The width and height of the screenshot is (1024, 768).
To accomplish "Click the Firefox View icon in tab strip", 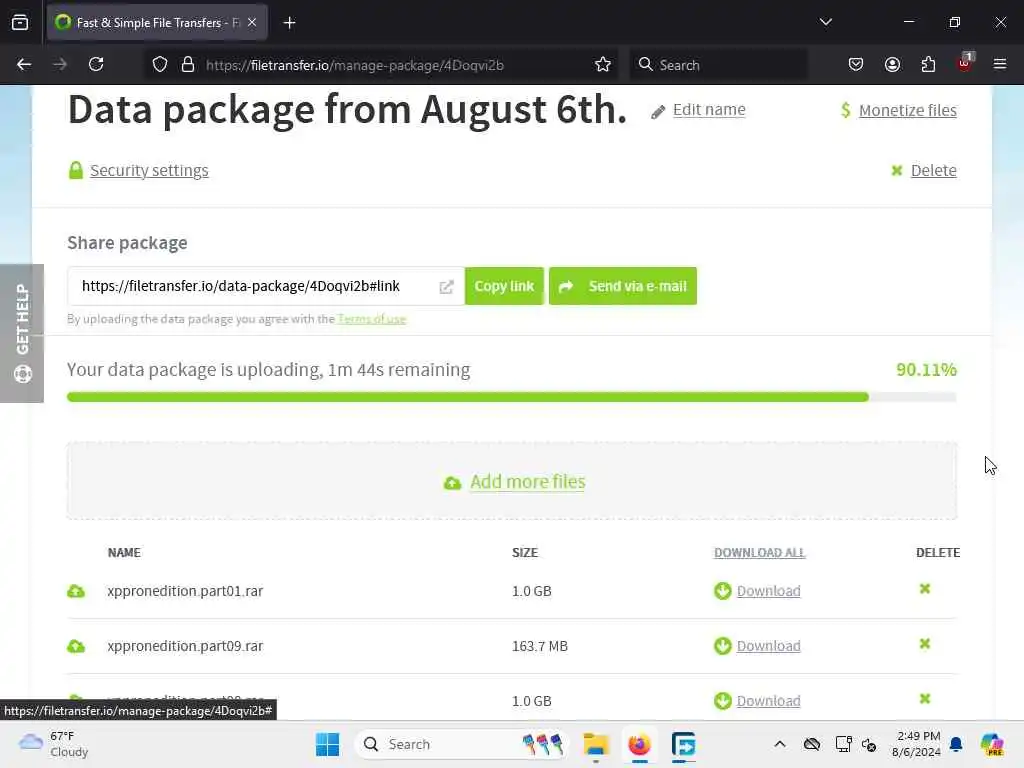I will point(20,22).
